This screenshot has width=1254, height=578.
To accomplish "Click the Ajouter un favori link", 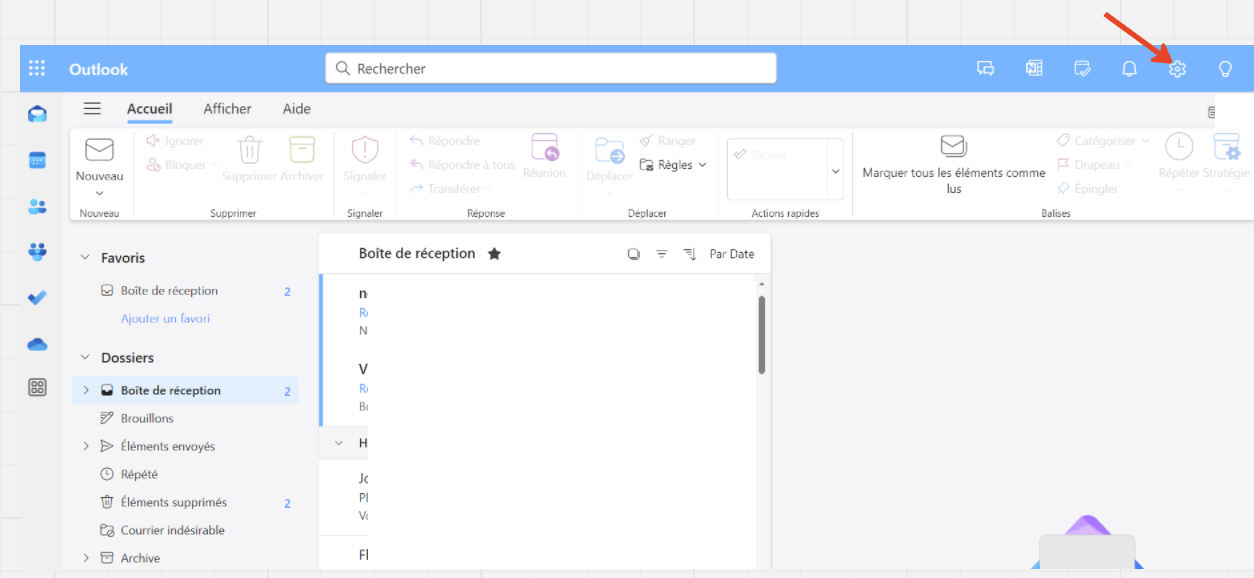I will click(x=165, y=318).
